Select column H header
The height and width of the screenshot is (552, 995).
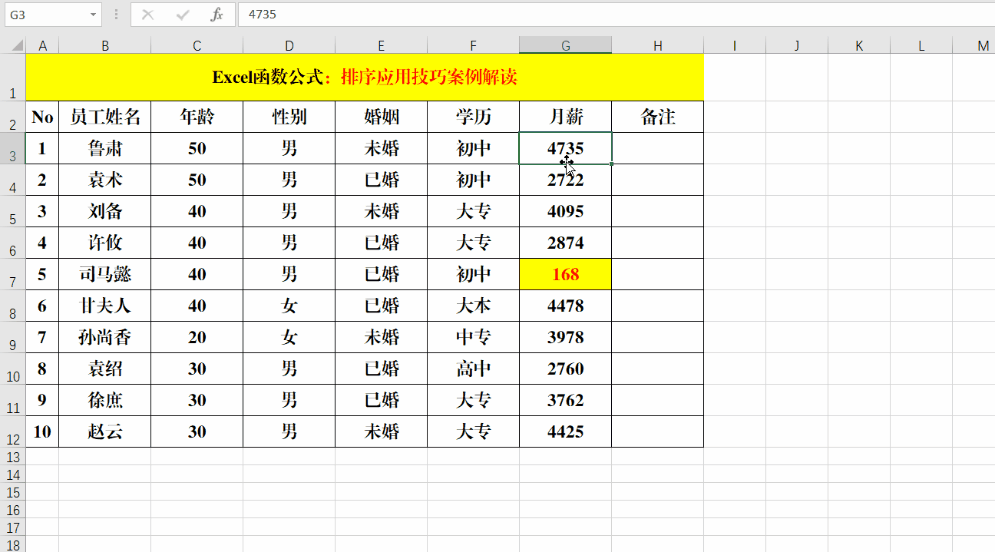point(657,46)
